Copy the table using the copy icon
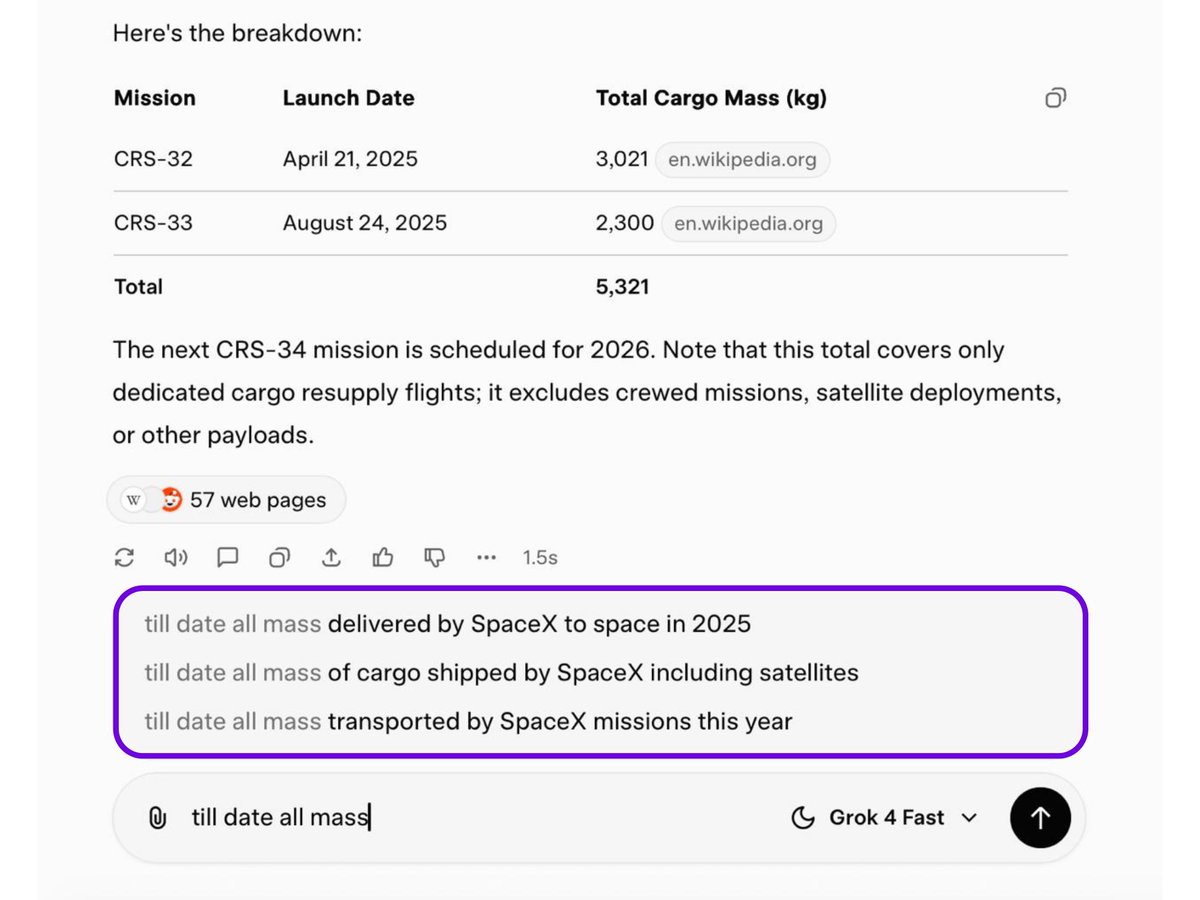The image size is (1200, 900). click(1055, 98)
